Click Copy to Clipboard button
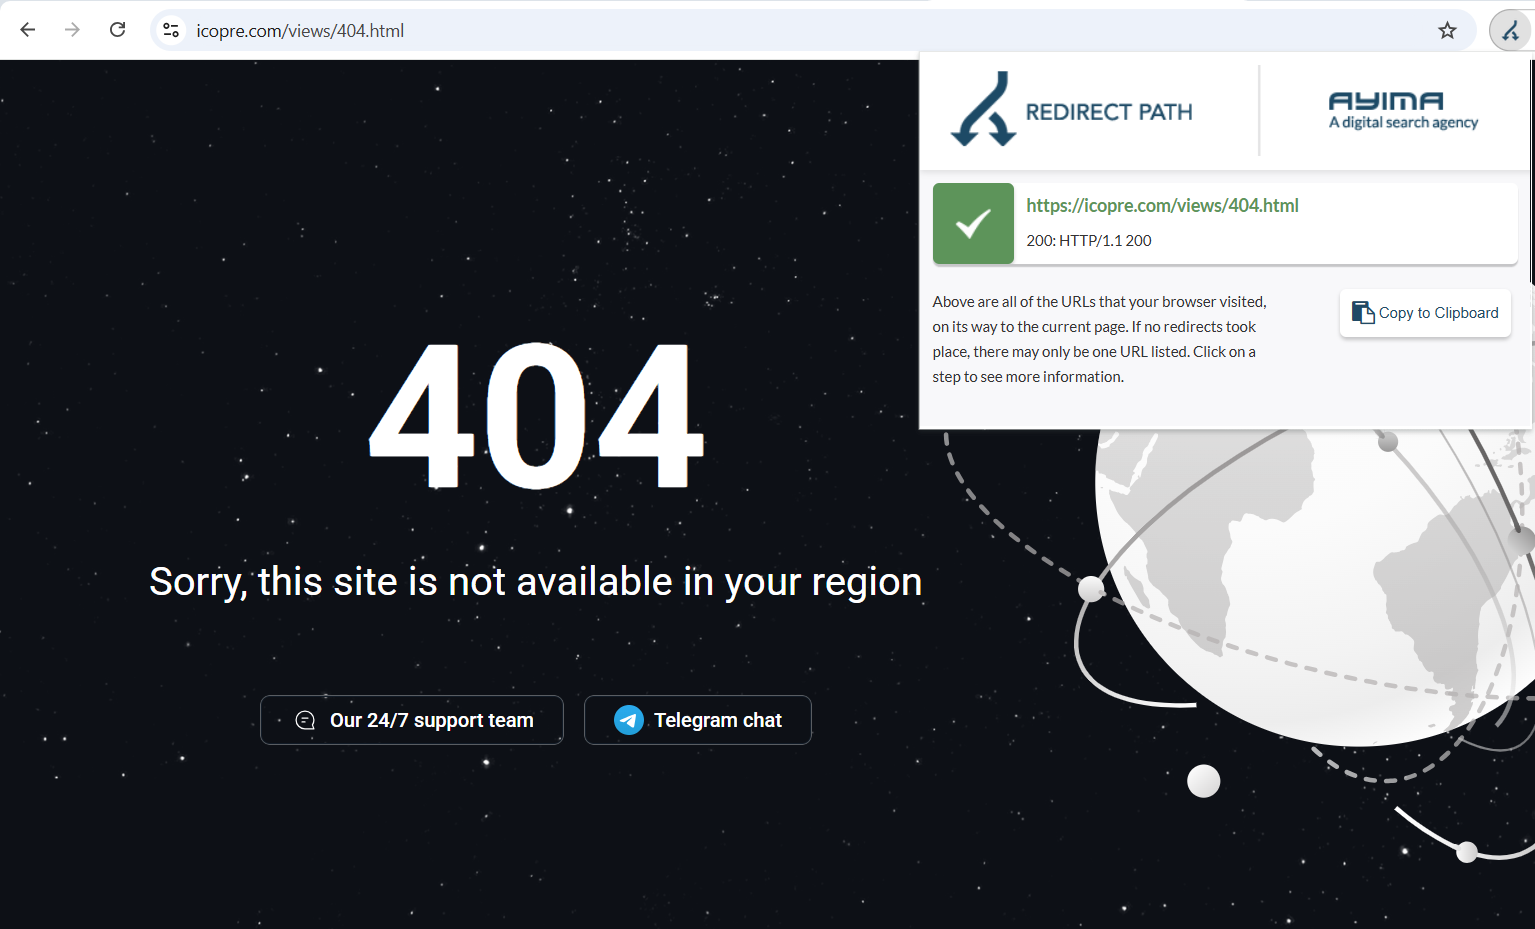 click(1425, 313)
